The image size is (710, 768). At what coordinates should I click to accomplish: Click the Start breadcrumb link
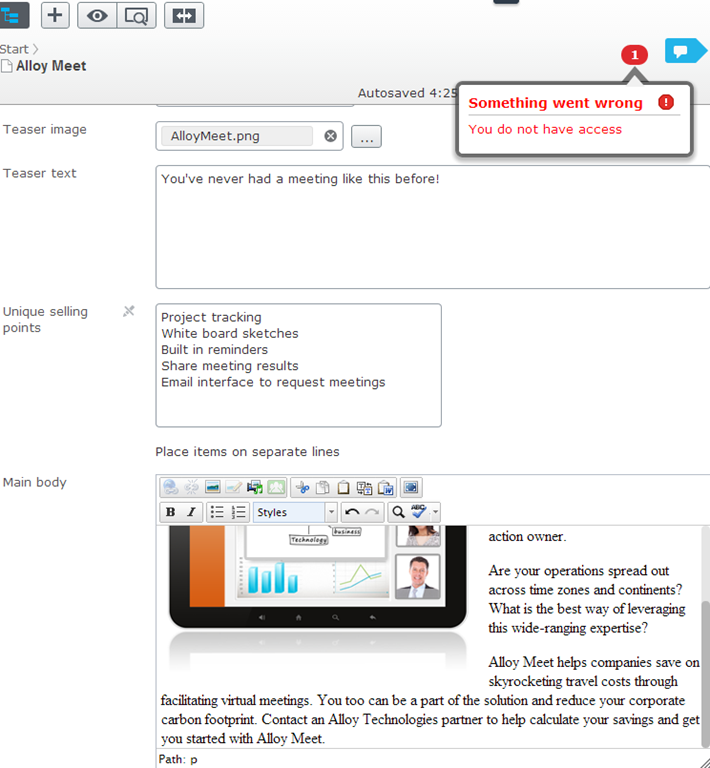(x=14, y=48)
